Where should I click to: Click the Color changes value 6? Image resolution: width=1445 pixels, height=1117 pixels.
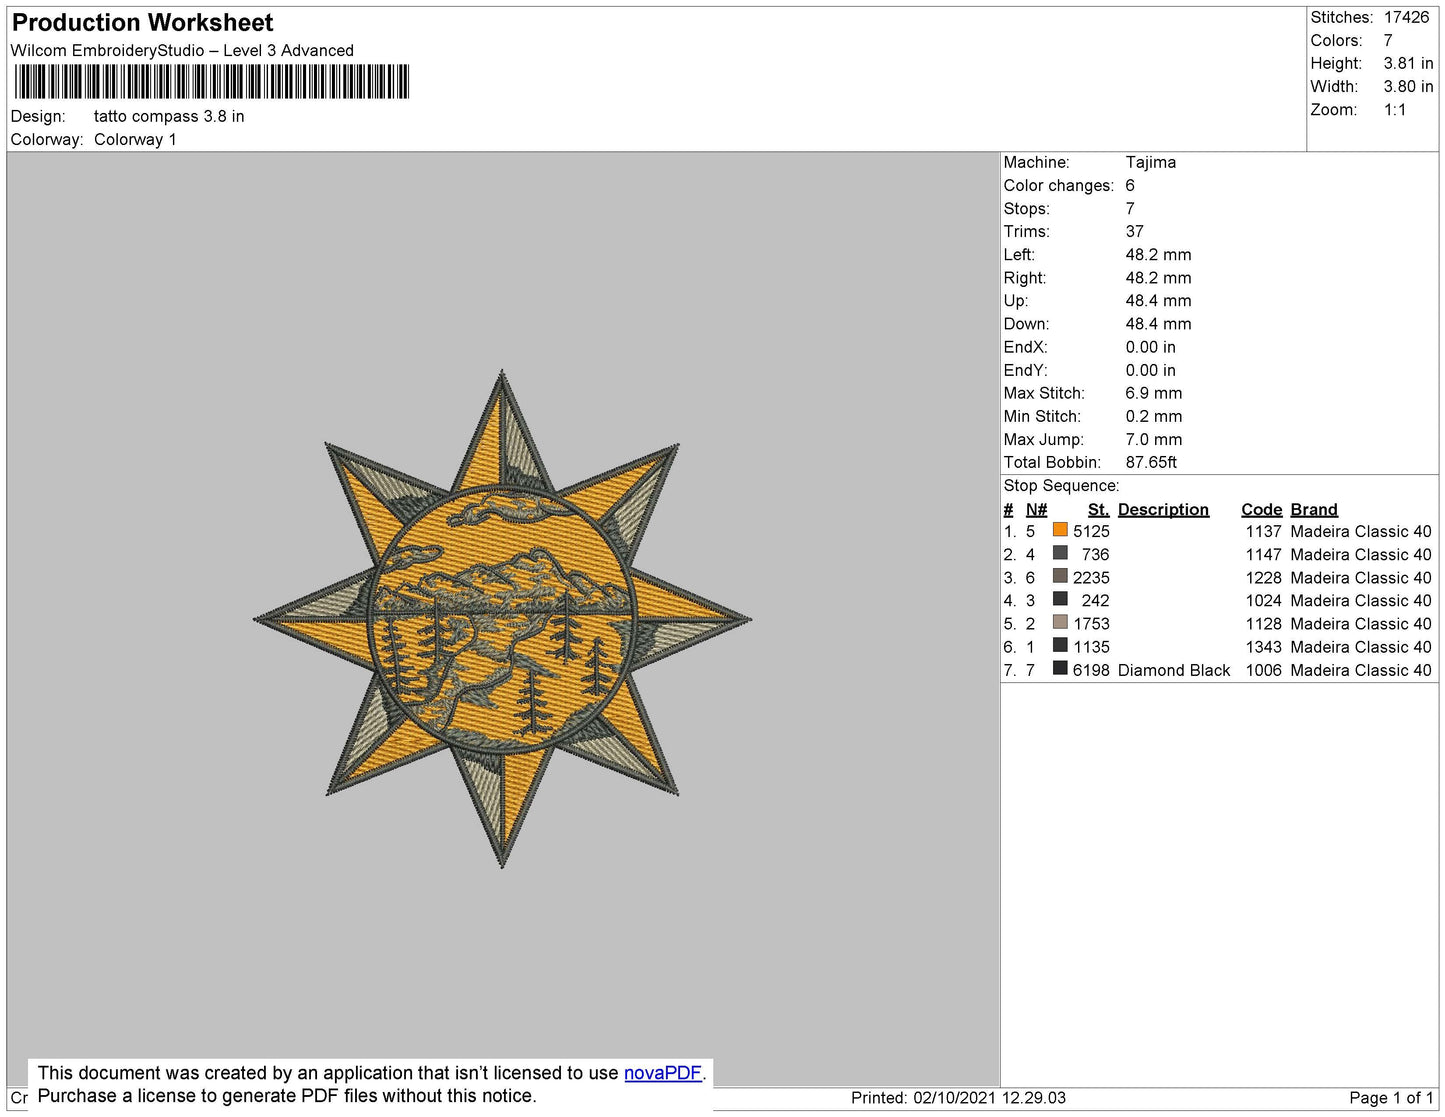[x=1130, y=185]
